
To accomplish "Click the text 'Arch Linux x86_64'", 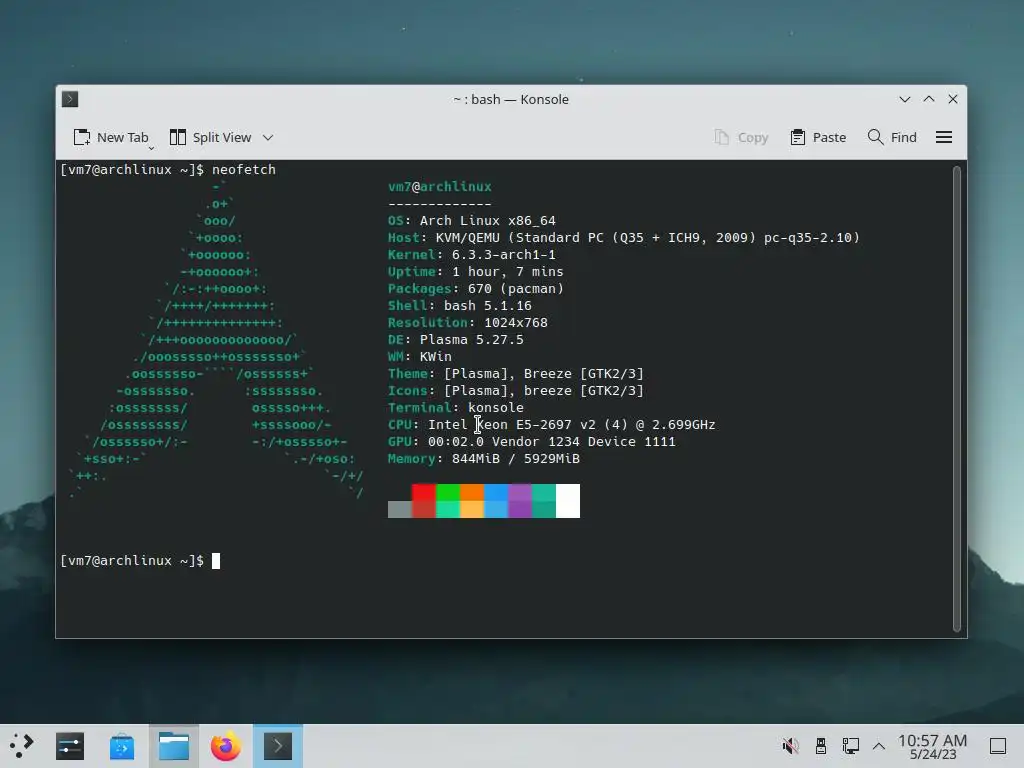I will click(487, 221).
